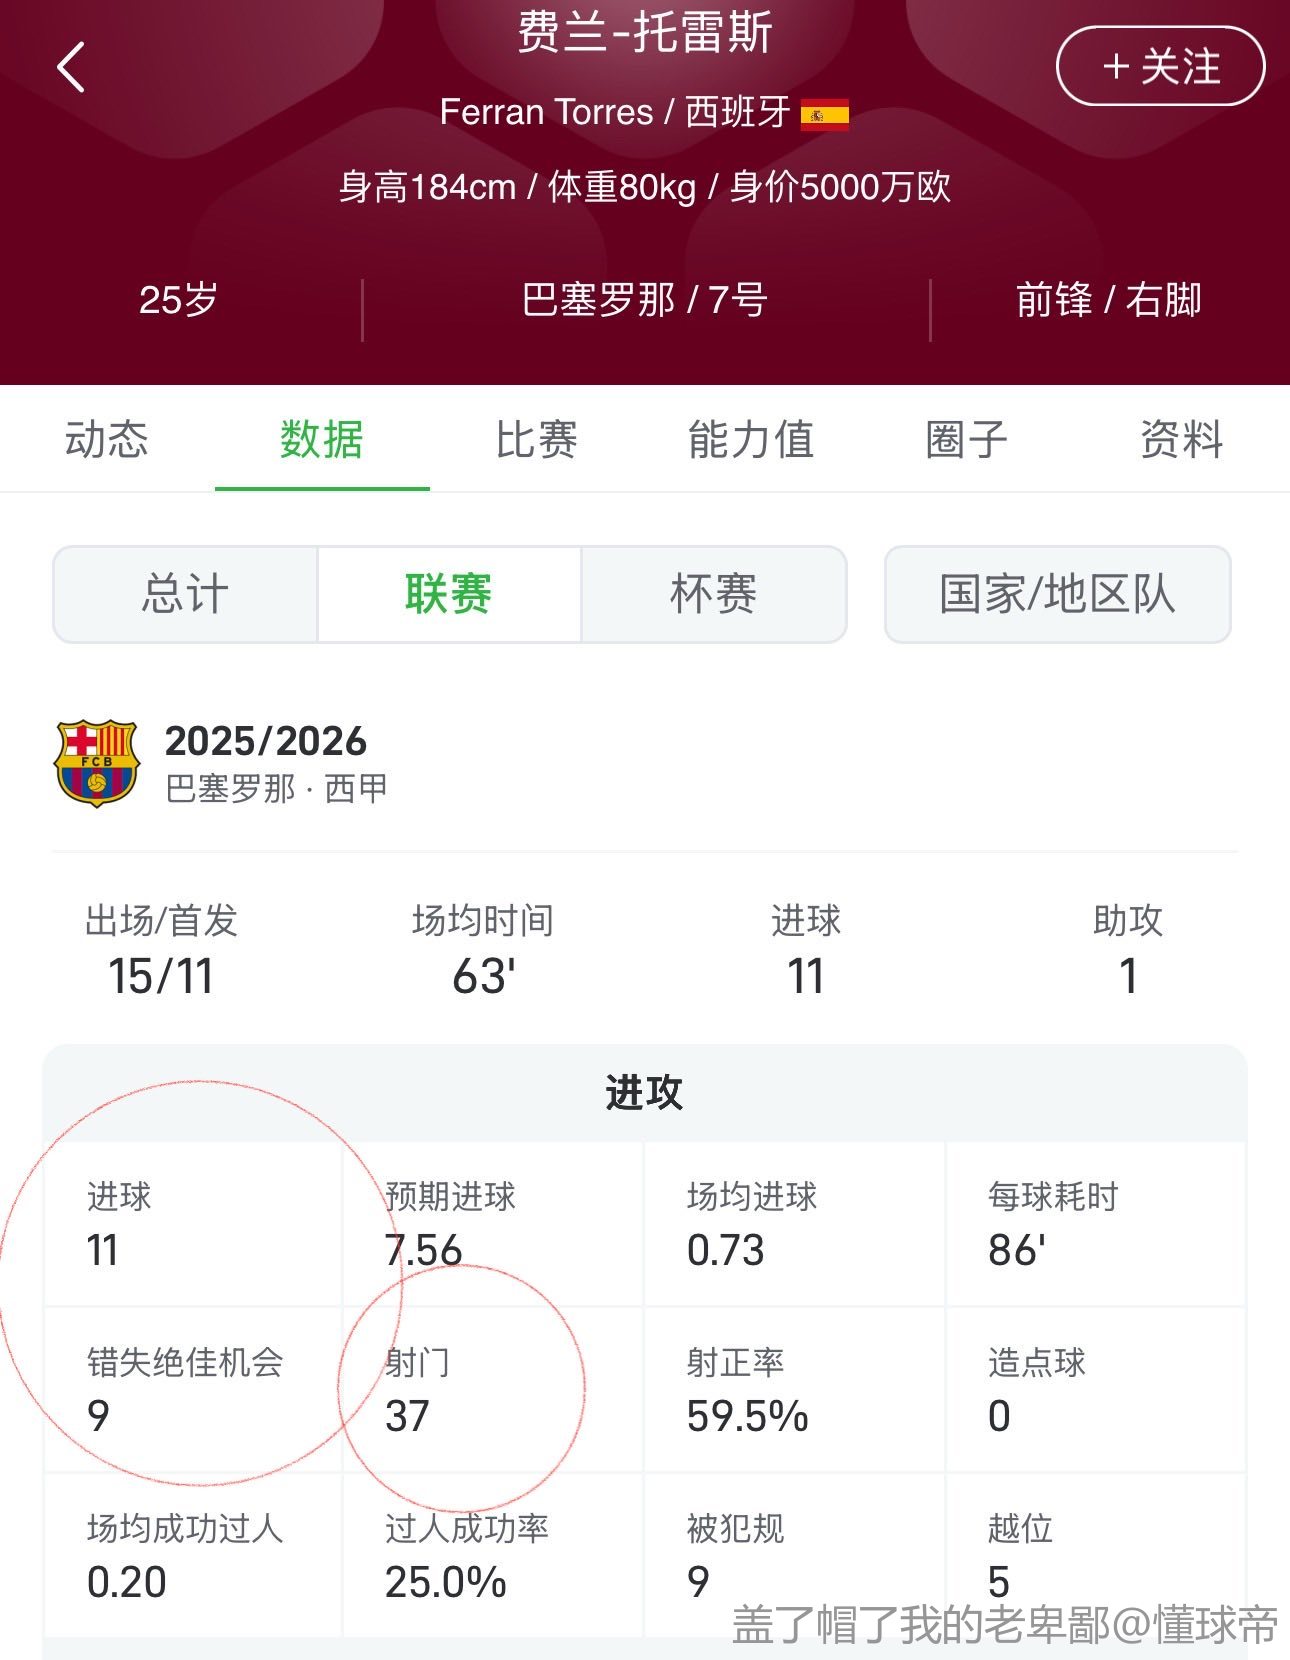Select the 联赛 stats filter

coord(449,594)
